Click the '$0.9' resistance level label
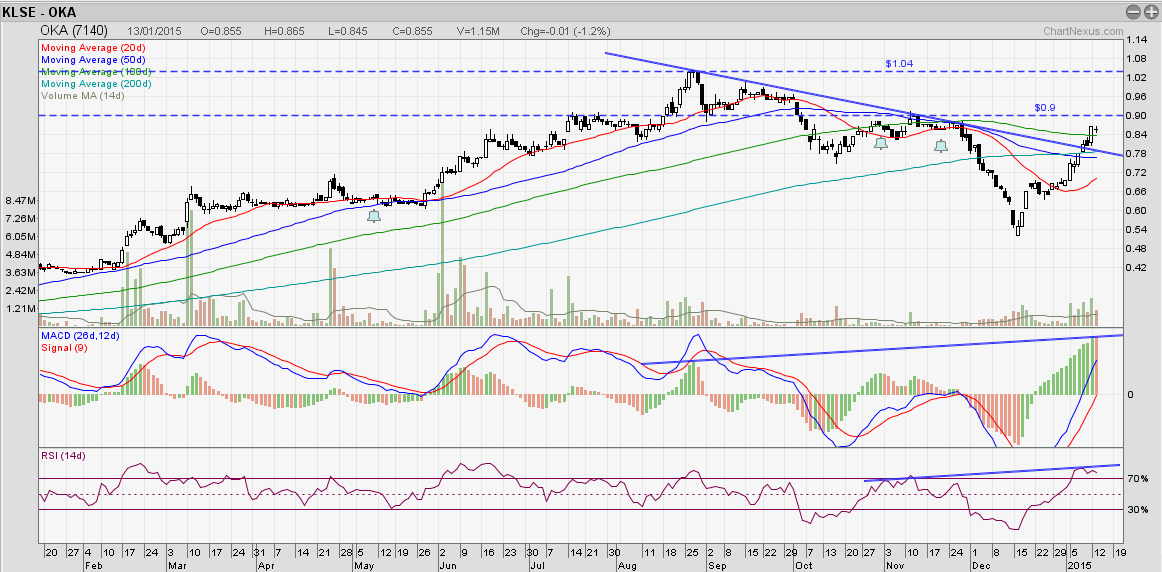Screen dimensions: 1162x572 tap(1044, 108)
